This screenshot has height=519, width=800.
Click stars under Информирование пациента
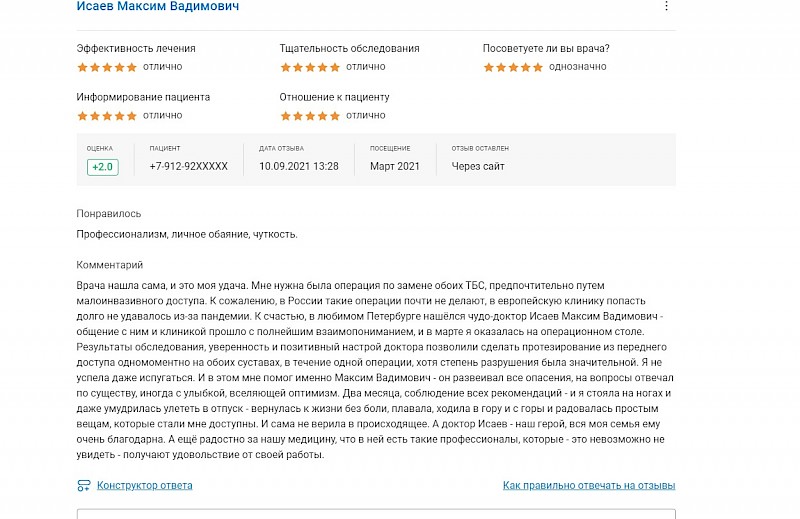107,116
